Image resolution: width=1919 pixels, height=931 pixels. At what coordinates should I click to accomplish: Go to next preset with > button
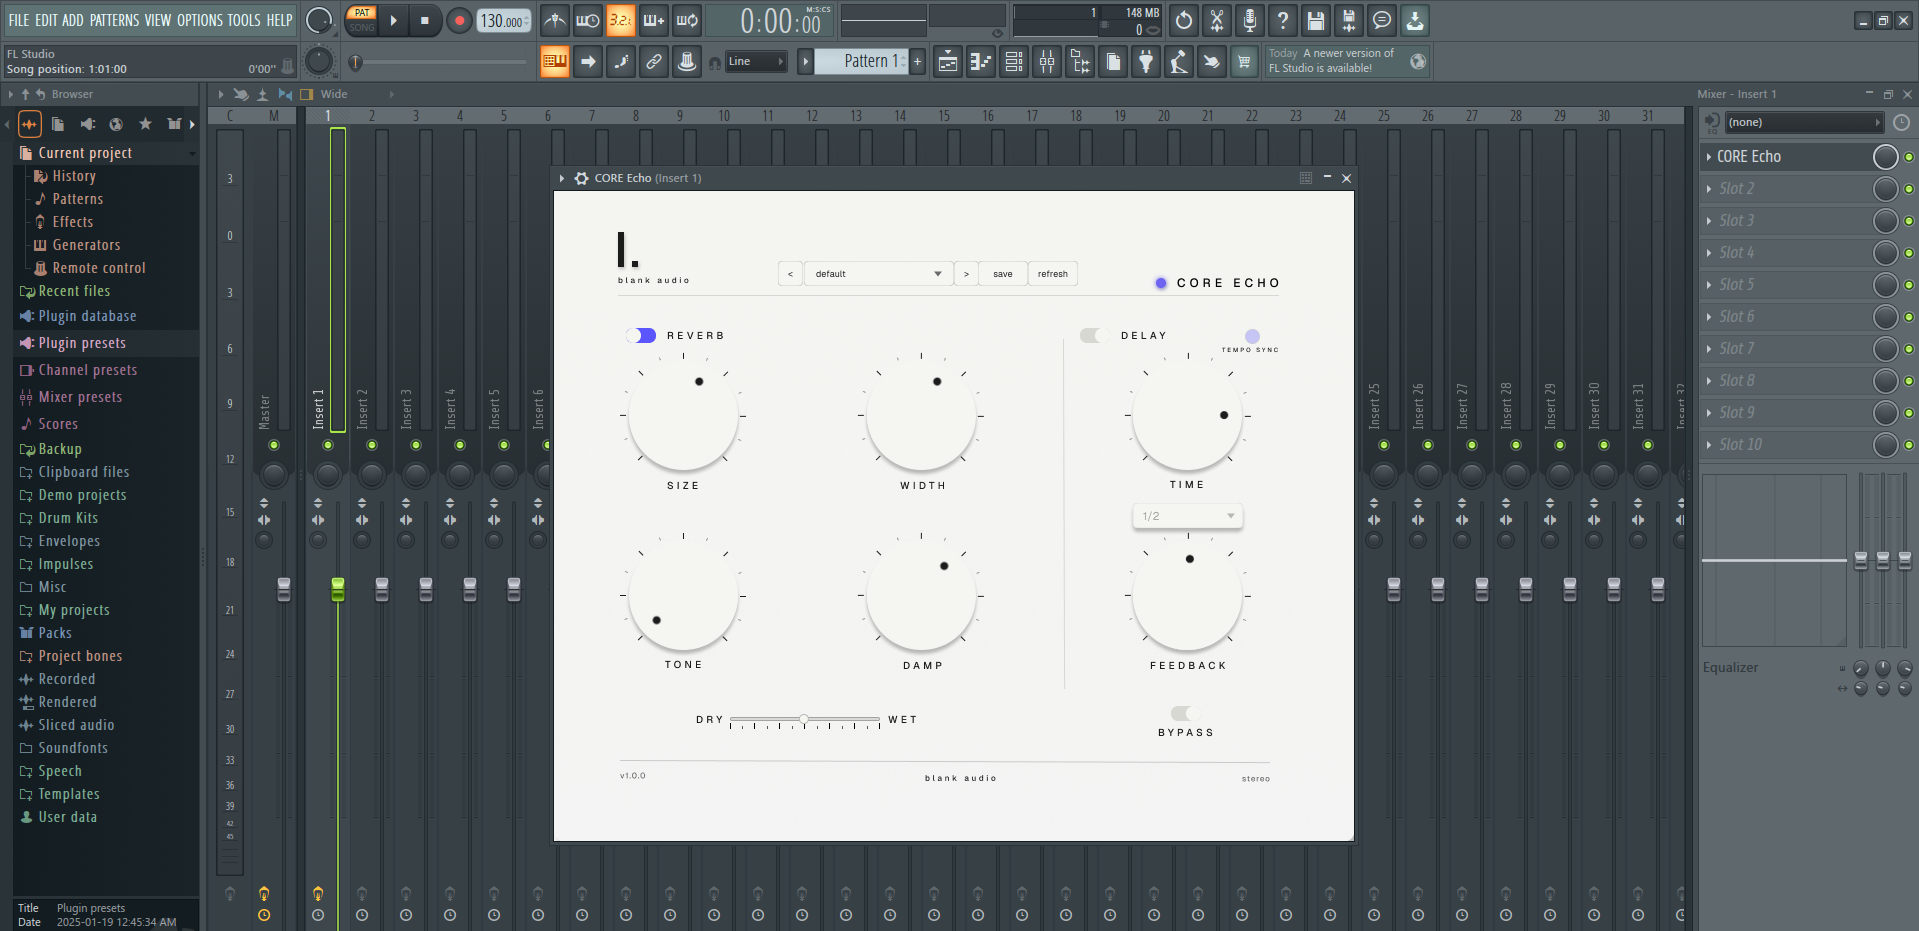tap(966, 274)
